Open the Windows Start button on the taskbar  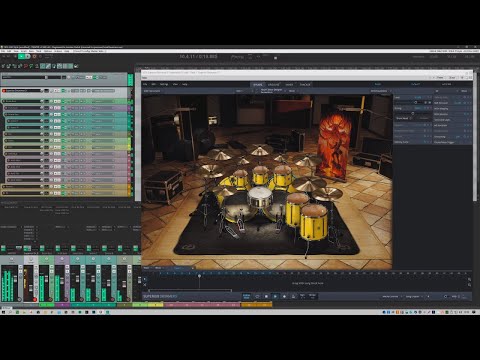pyautogui.click(x=4, y=312)
